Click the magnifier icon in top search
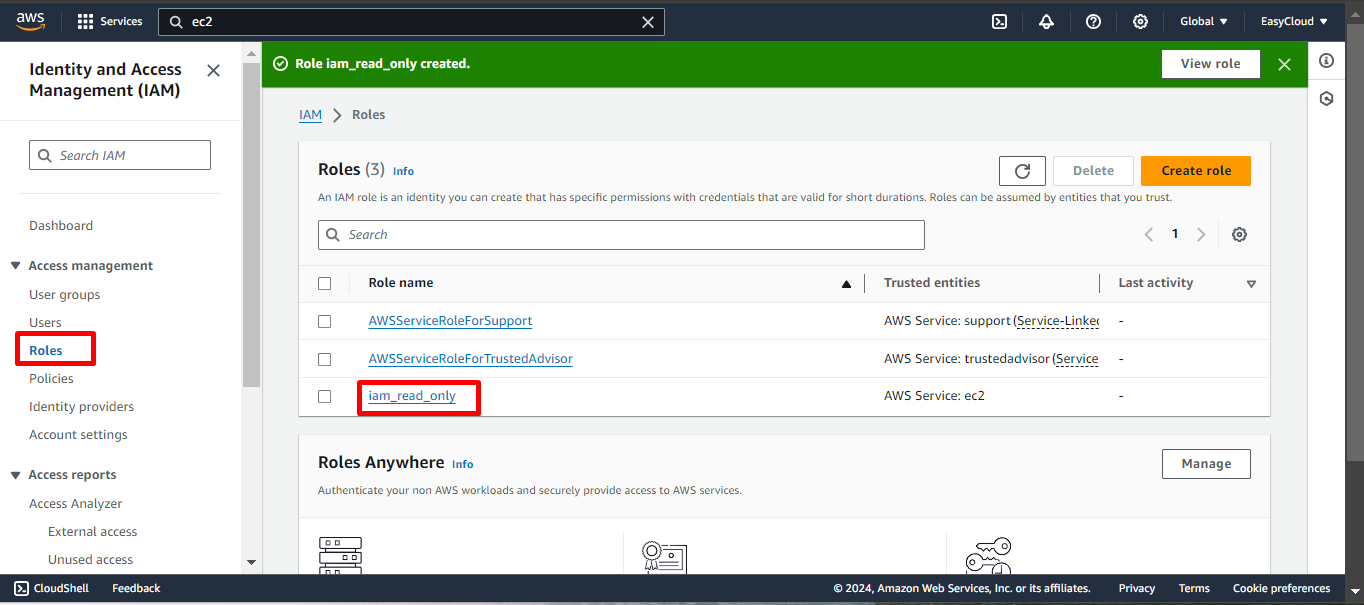The image size is (1364, 605). pyautogui.click(x=177, y=22)
